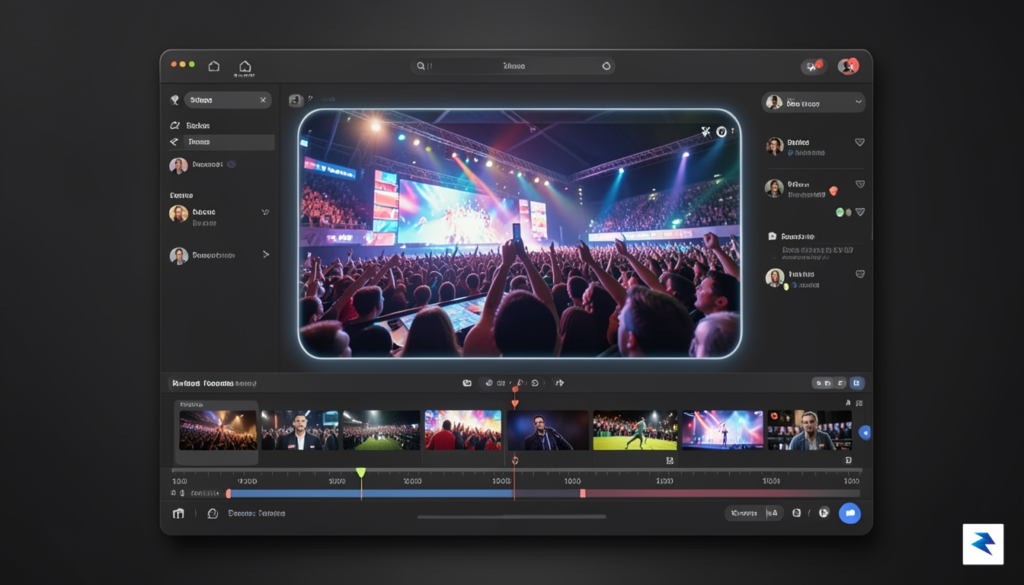Click the top center search field
The width and height of the screenshot is (1024, 585).
513,66
